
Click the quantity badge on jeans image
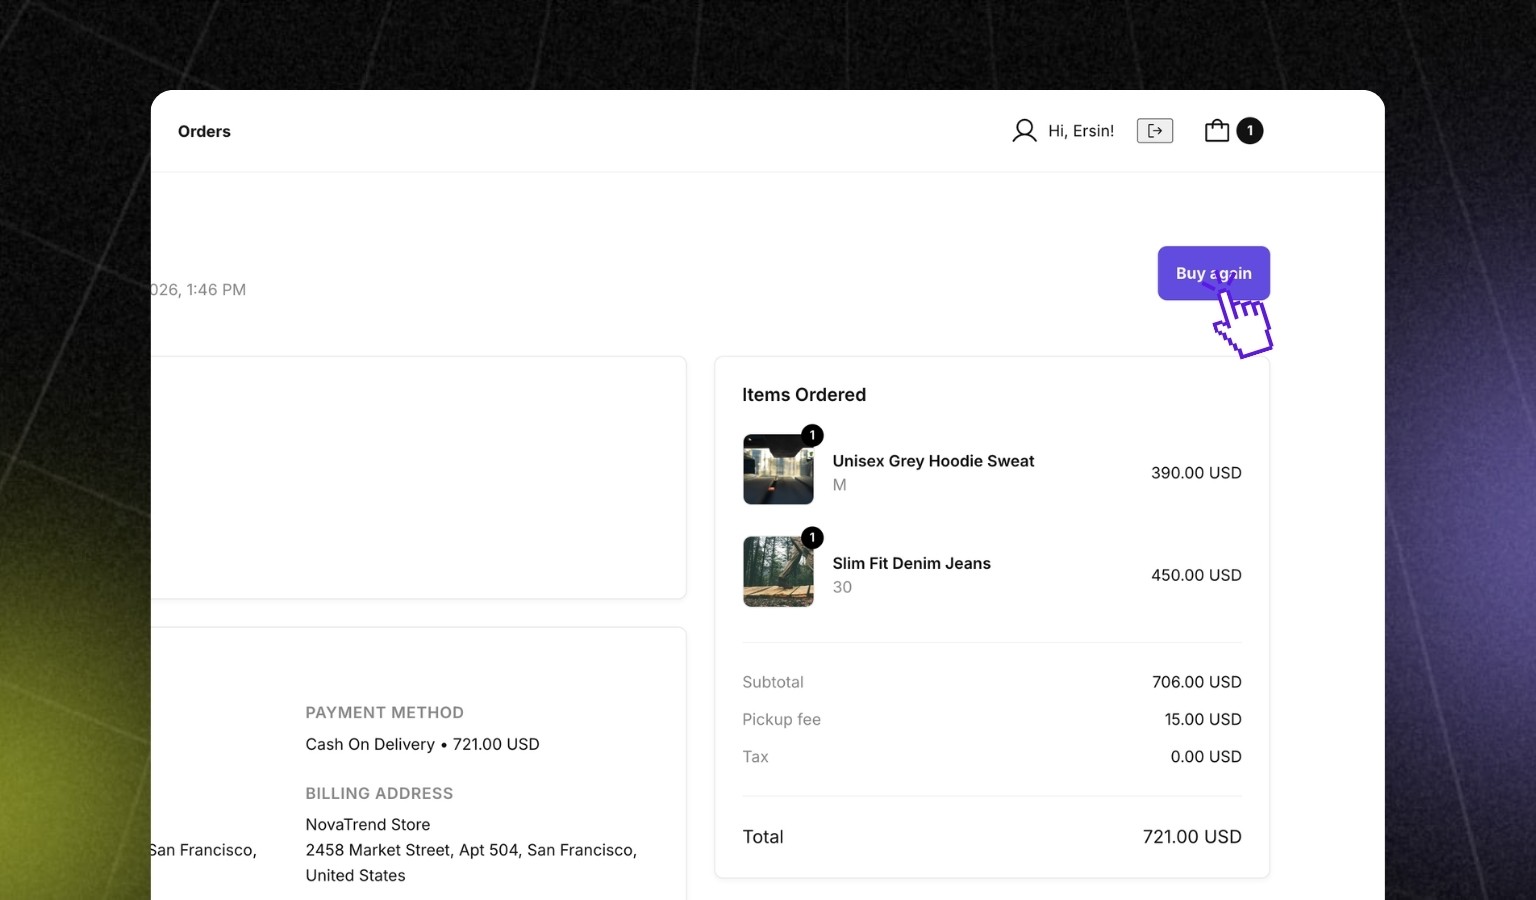(x=812, y=538)
